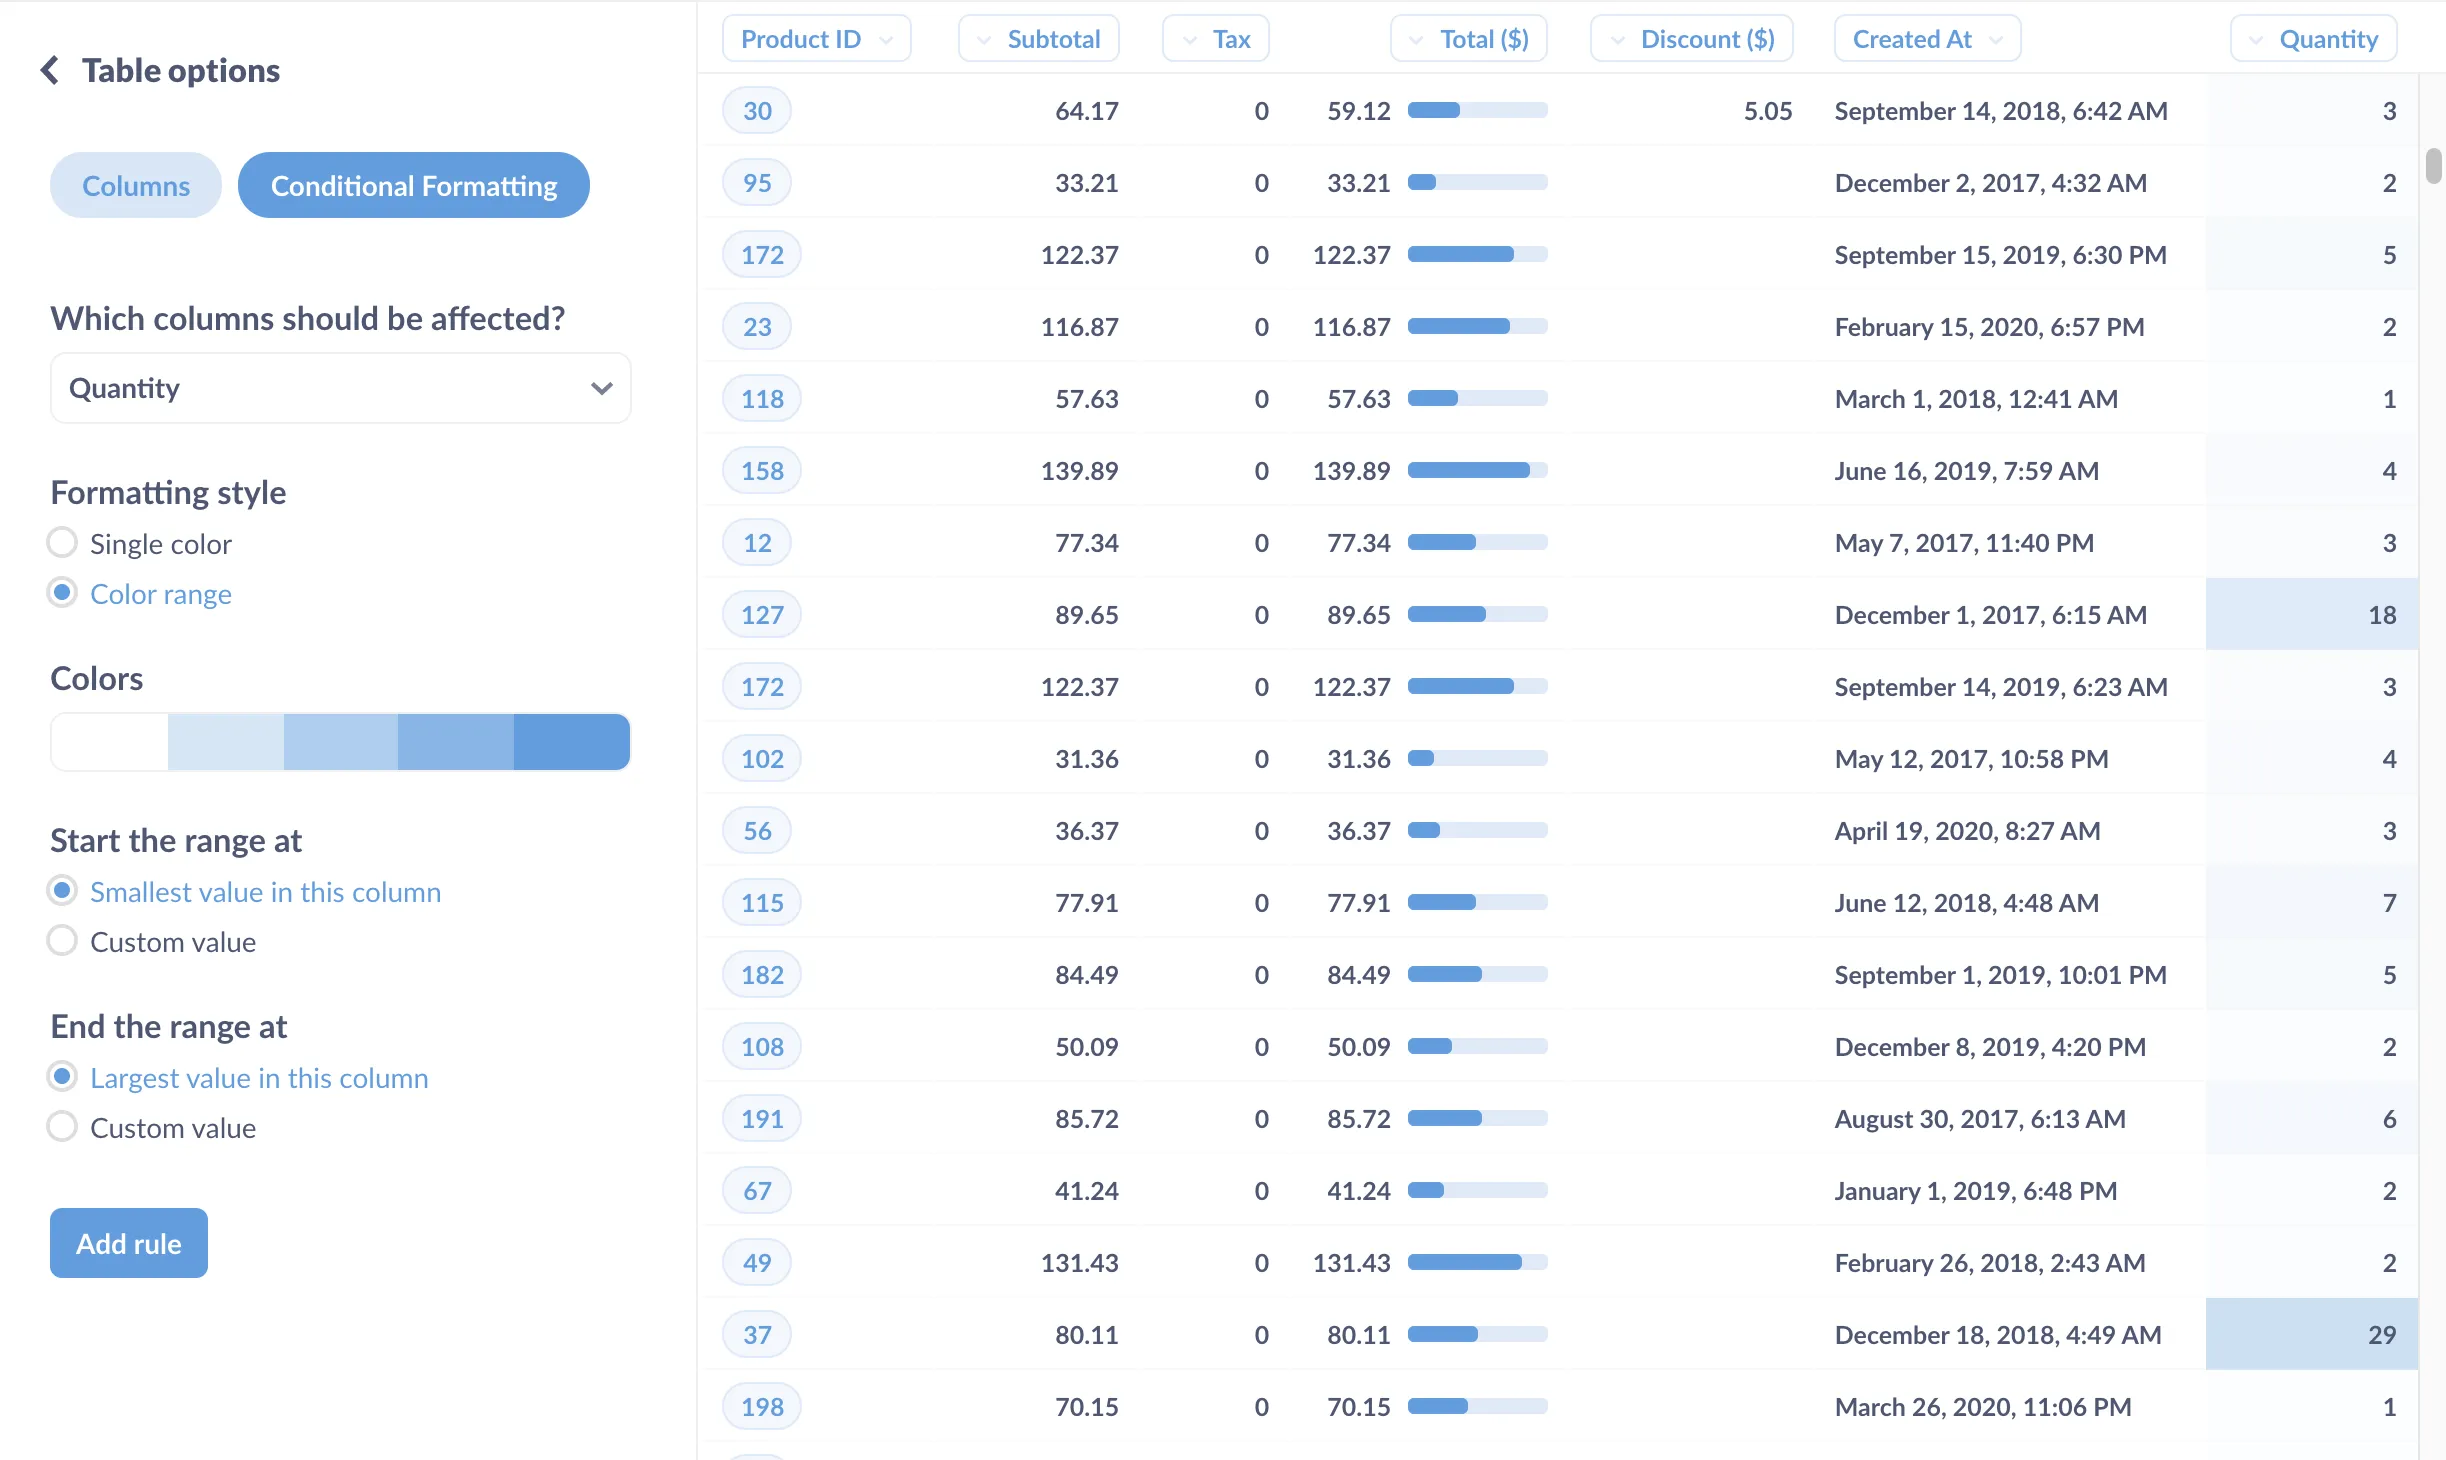Open Product ID 67 link
The height and width of the screenshot is (1460, 2446).
point(757,1191)
